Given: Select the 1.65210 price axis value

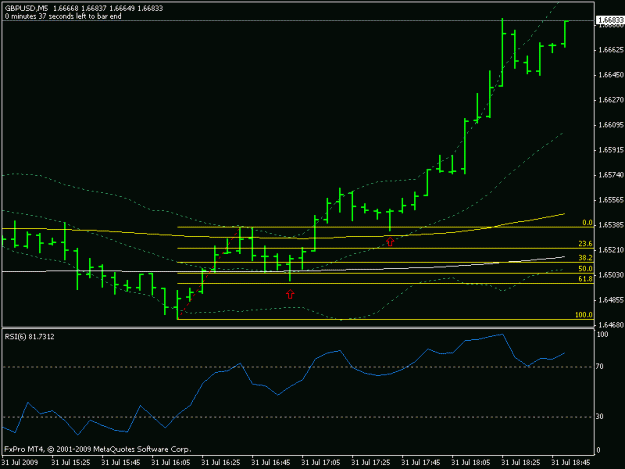Looking at the screenshot, I should coord(611,250).
